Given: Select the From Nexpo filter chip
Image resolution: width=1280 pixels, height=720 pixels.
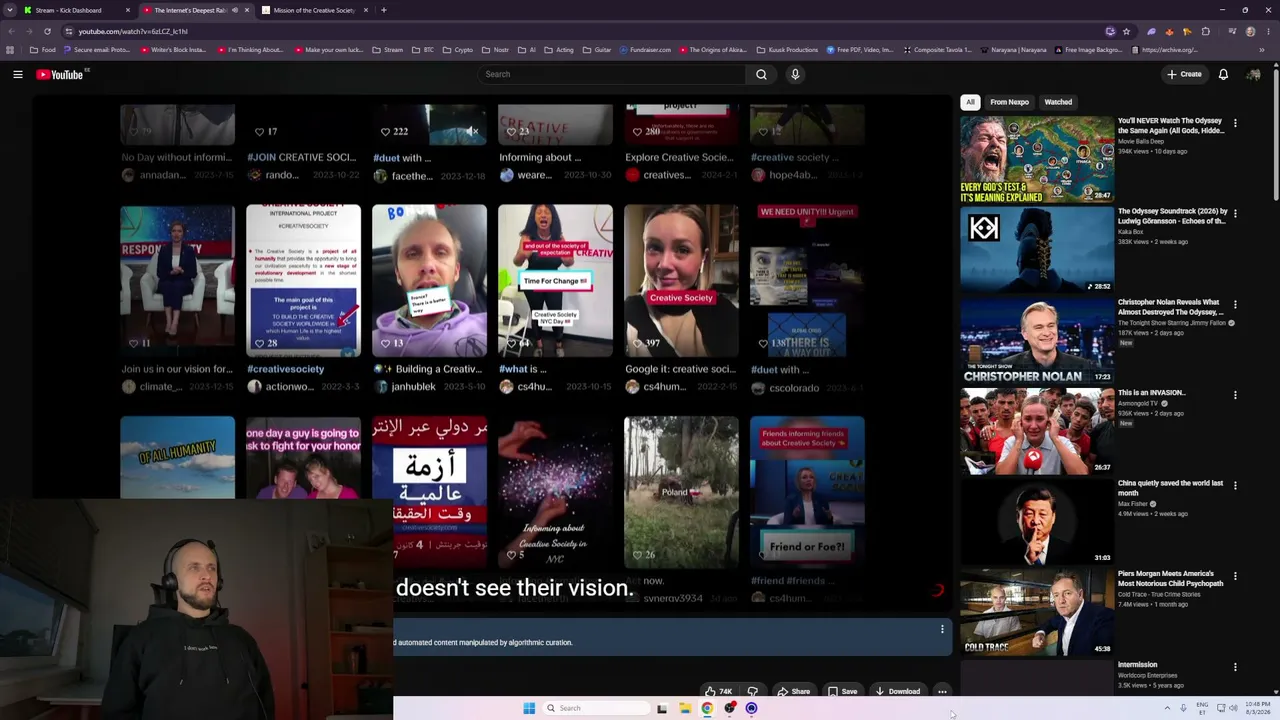Looking at the screenshot, I should [1009, 102].
